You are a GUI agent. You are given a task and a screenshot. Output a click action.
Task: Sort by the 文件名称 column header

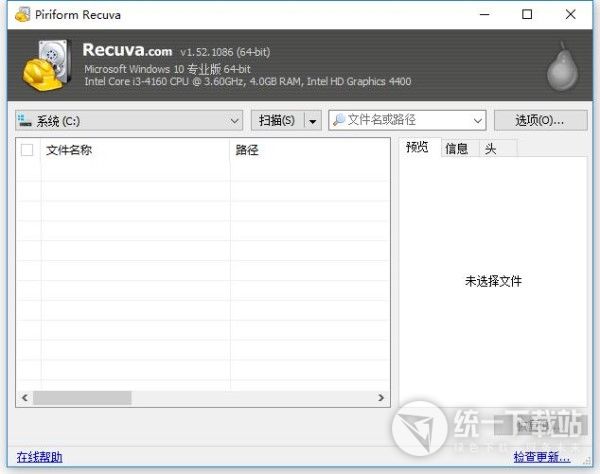(135, 150)
